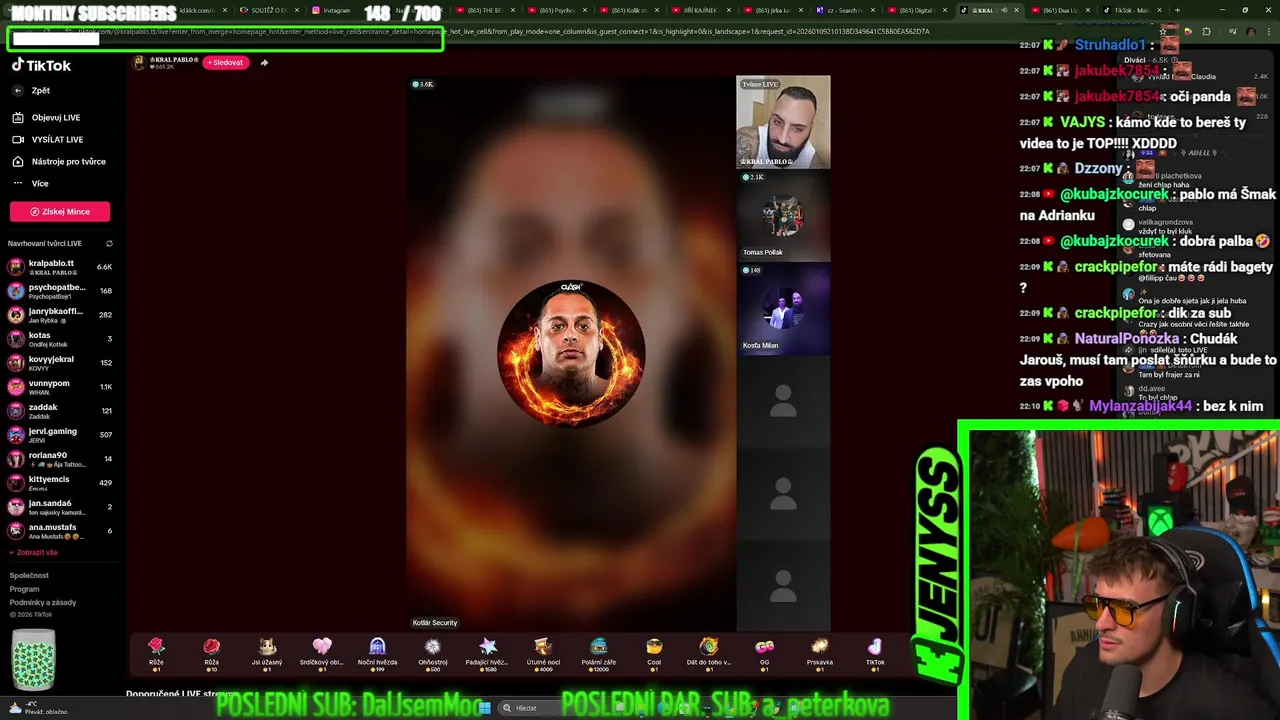Send the Růža gift costing 10
Image resolution: width=1280 pixels, height=720 pixels.
click(x=211, y=653)
